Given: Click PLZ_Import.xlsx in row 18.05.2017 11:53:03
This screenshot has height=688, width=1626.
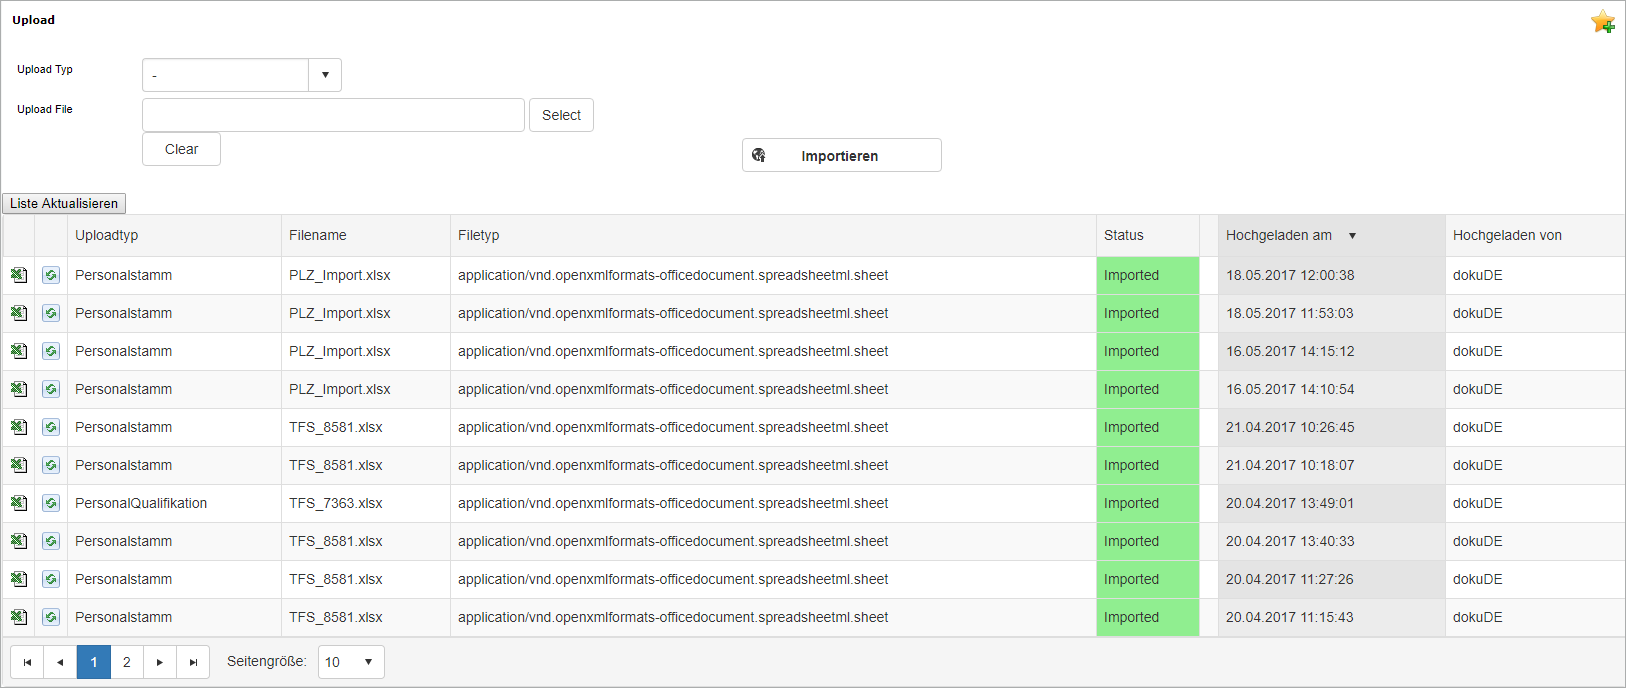Looking at the screenshot, I should tap(340, 313).
